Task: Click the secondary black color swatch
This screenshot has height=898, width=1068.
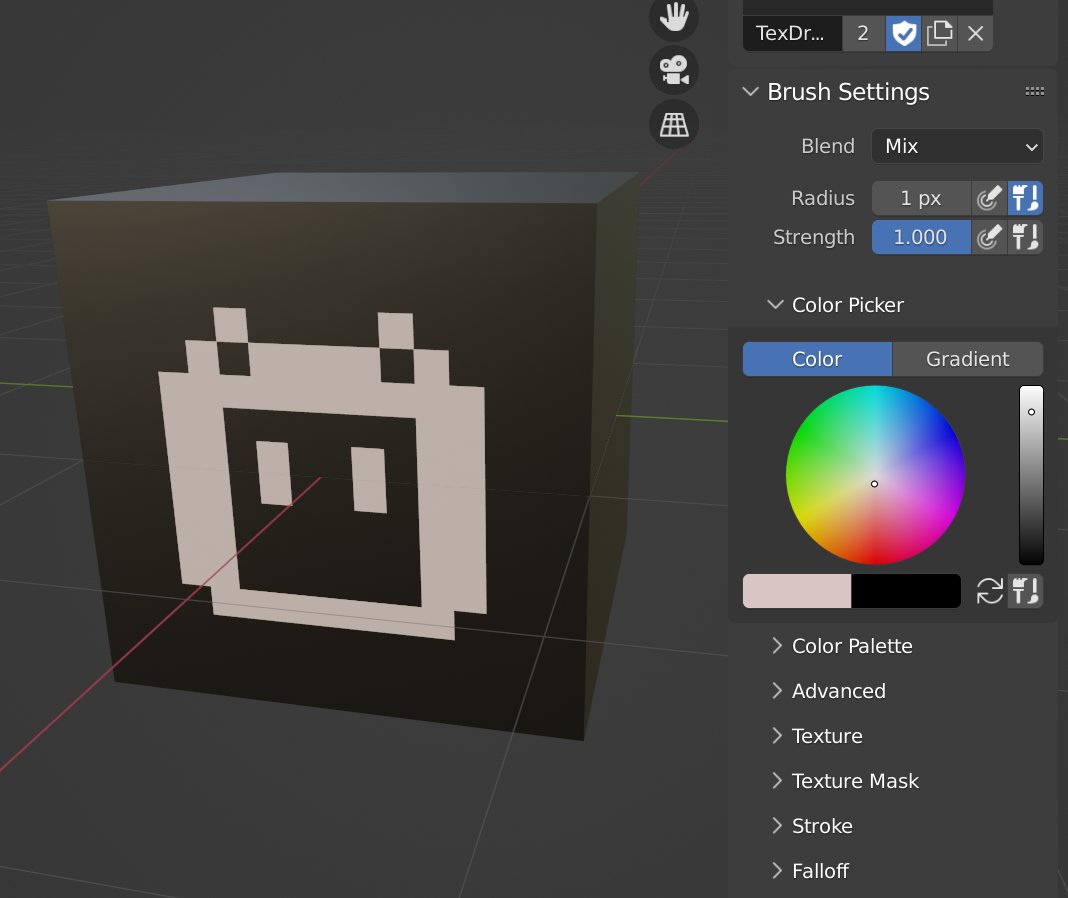Action: [906, 591]
